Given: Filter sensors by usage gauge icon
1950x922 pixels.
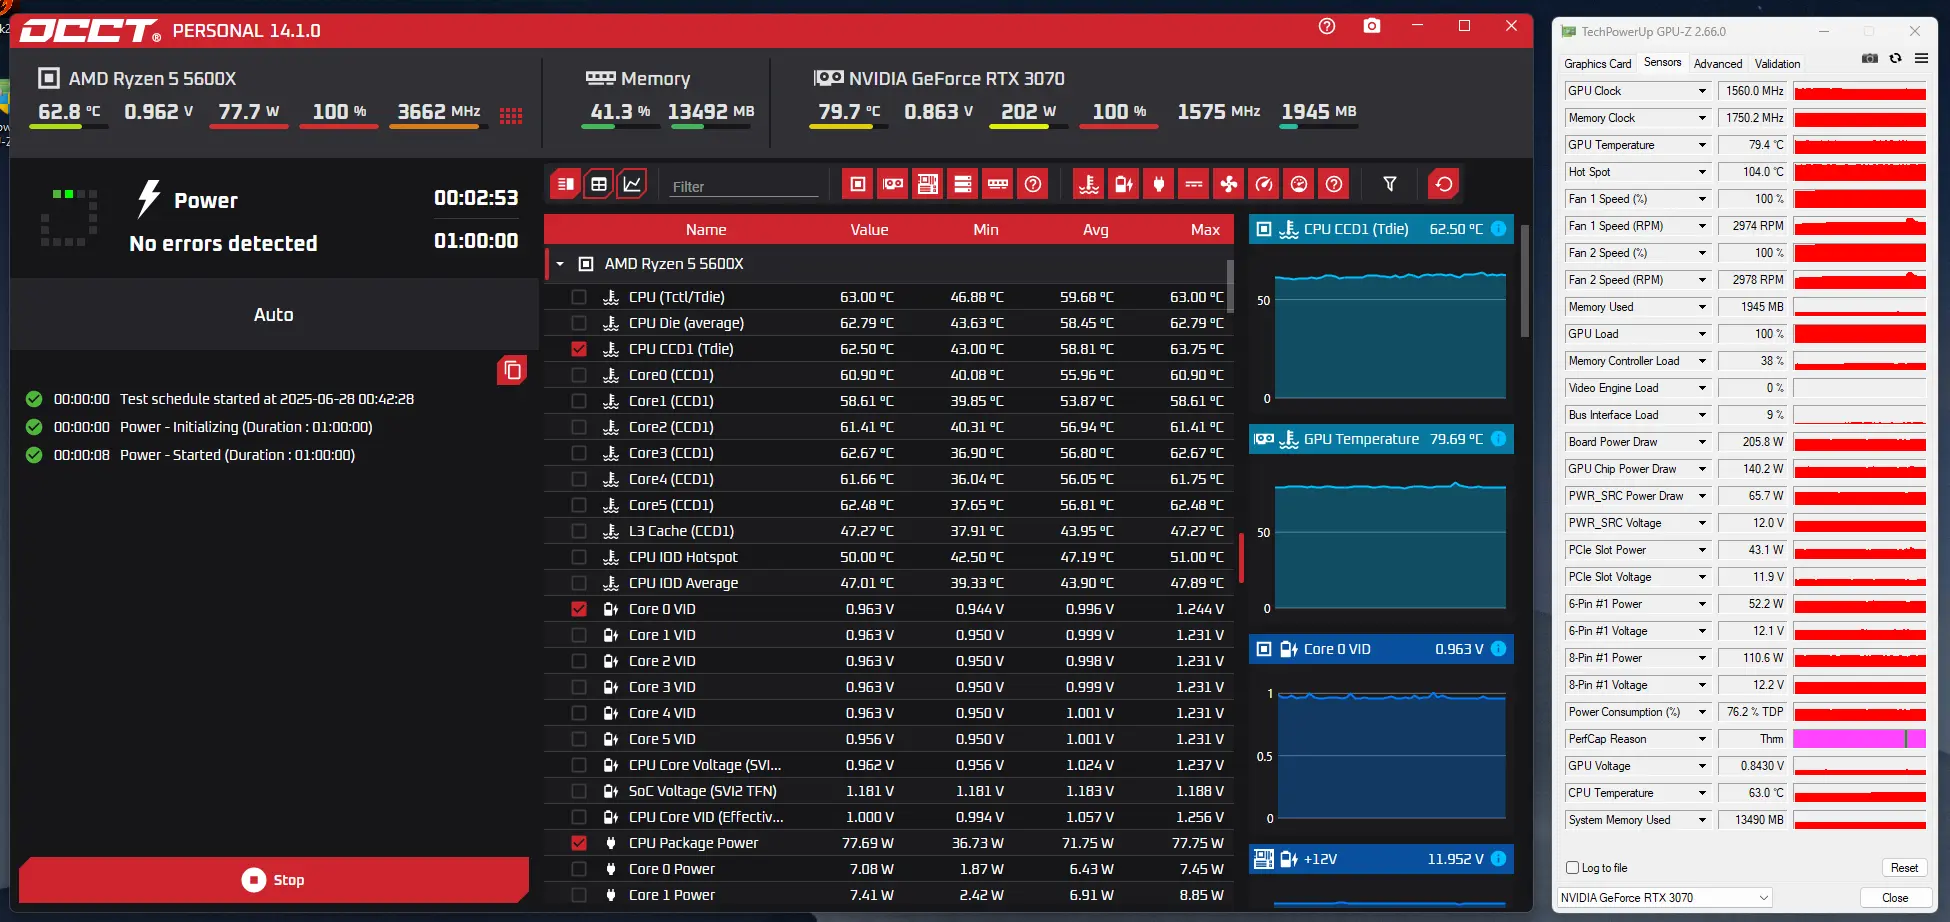Looking at the screenshot, I should [x=1299, y=184].
